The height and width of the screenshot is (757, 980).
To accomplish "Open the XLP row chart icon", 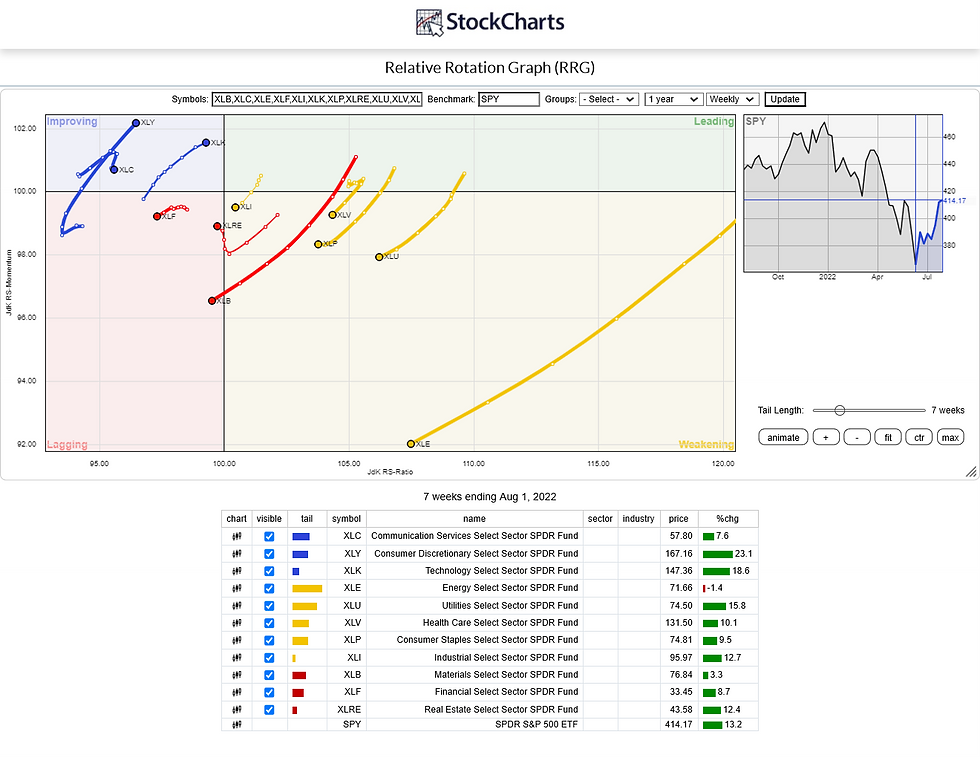I will [x=237, y=640].
